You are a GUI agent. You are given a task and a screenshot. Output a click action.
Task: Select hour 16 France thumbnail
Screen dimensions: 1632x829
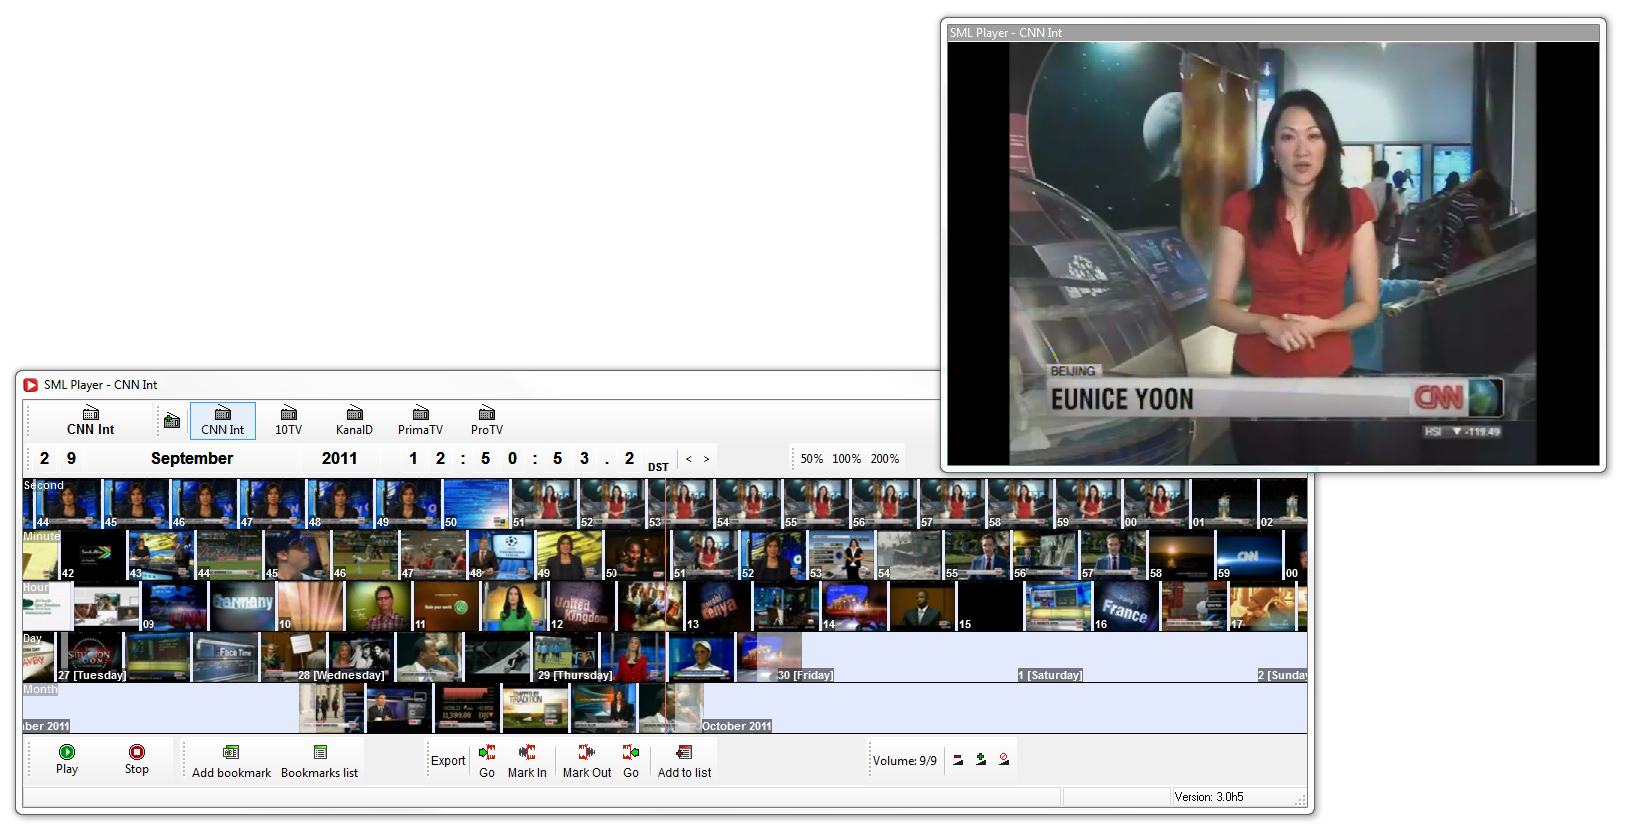click(x=1125, y=605)
